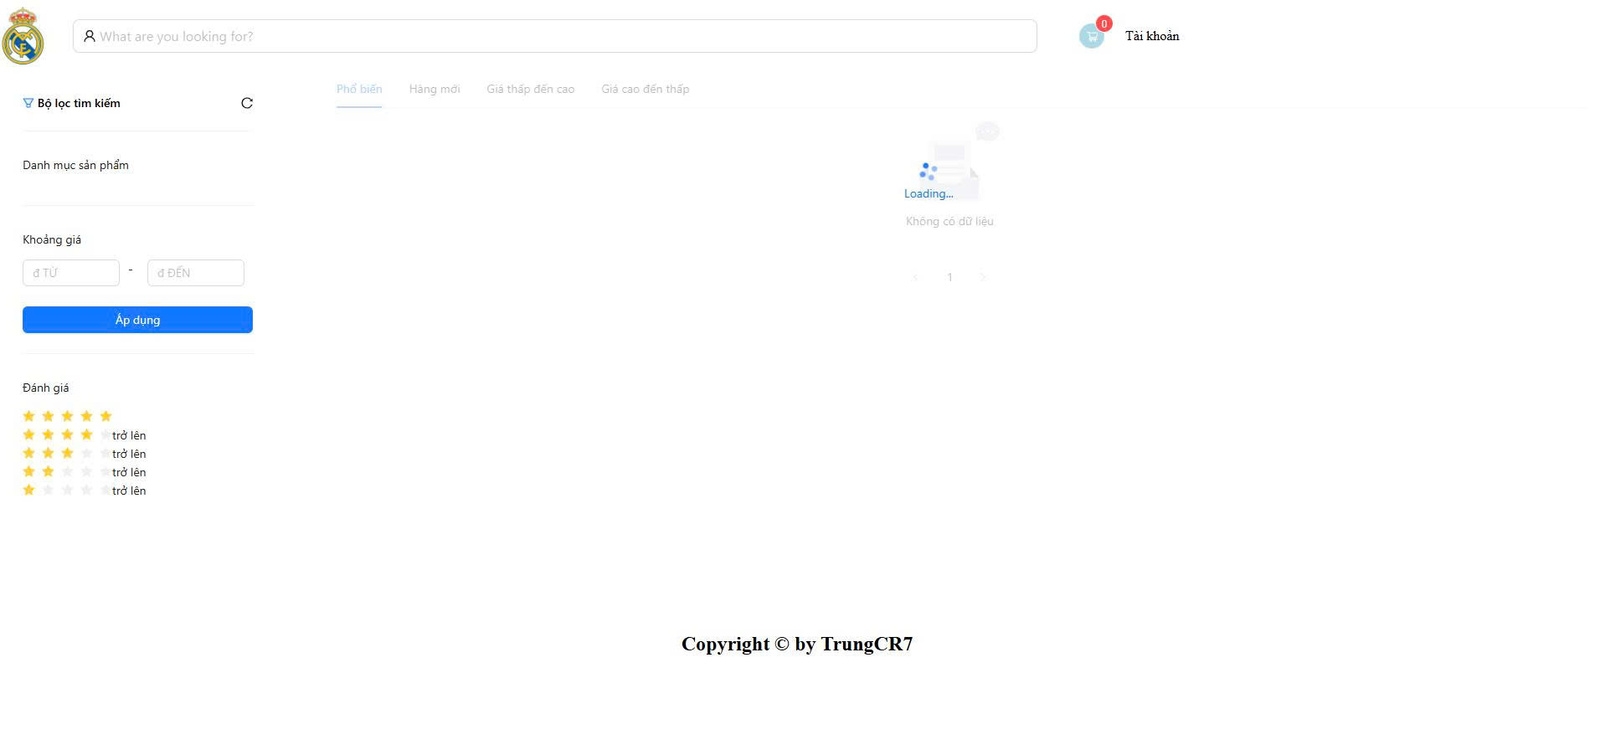Open the Tài khoản account link

click(x=1152, y=36)
